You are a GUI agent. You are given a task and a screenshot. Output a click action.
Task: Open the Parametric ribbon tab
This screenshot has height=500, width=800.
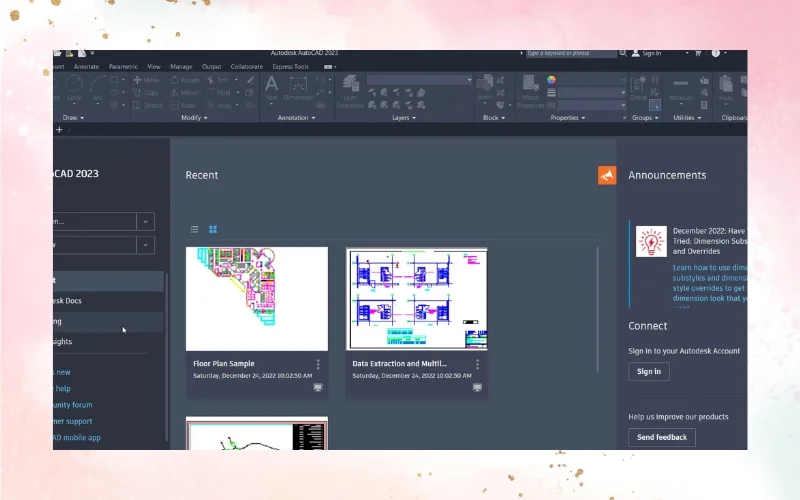coord(123,66)
